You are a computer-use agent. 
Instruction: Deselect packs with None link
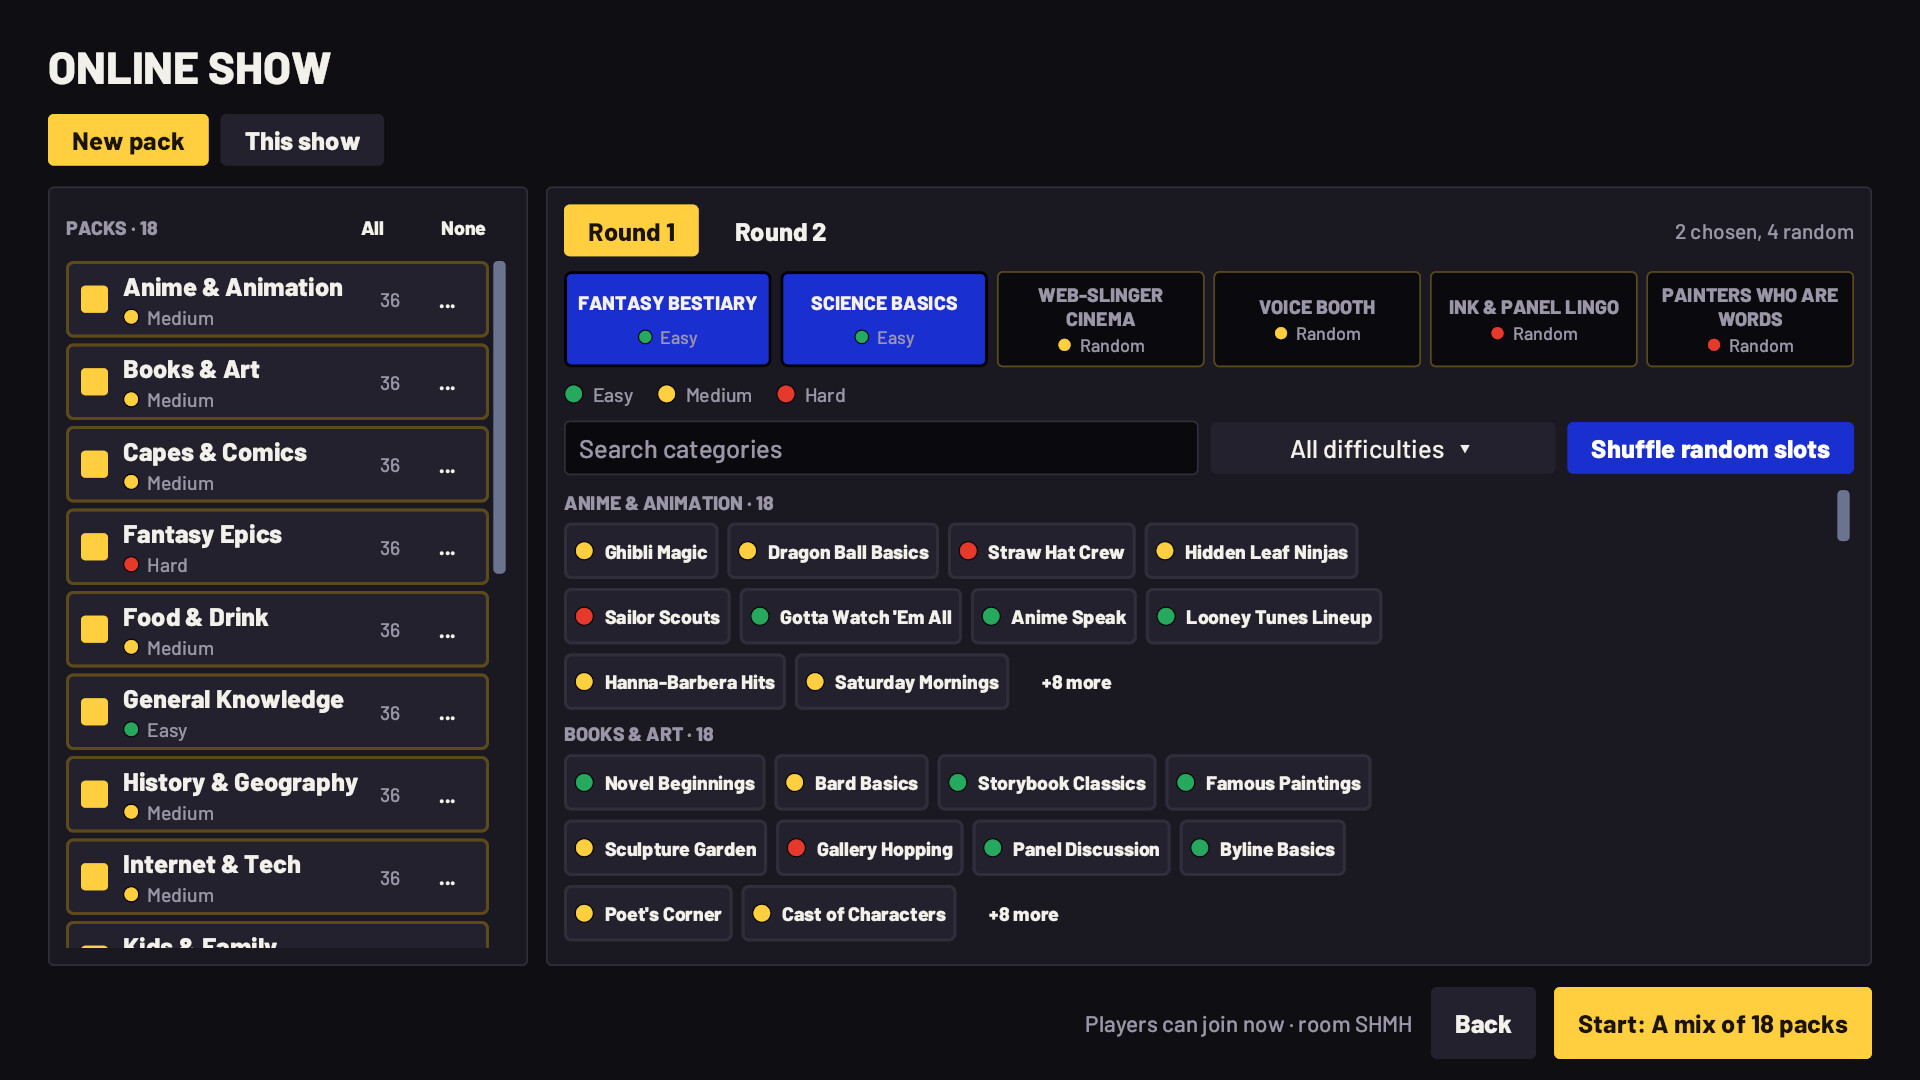tap(463, 229)
